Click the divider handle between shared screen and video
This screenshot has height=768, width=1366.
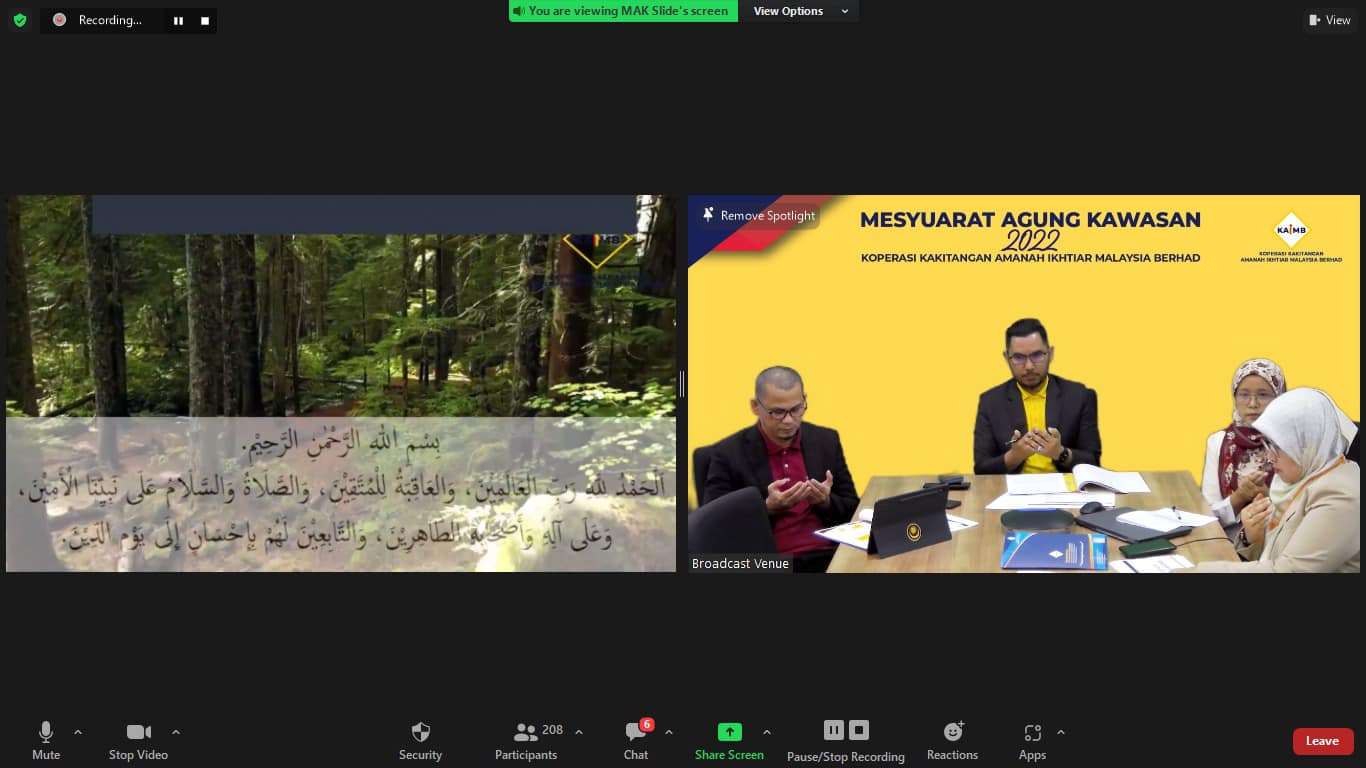[x=682, y=383]
